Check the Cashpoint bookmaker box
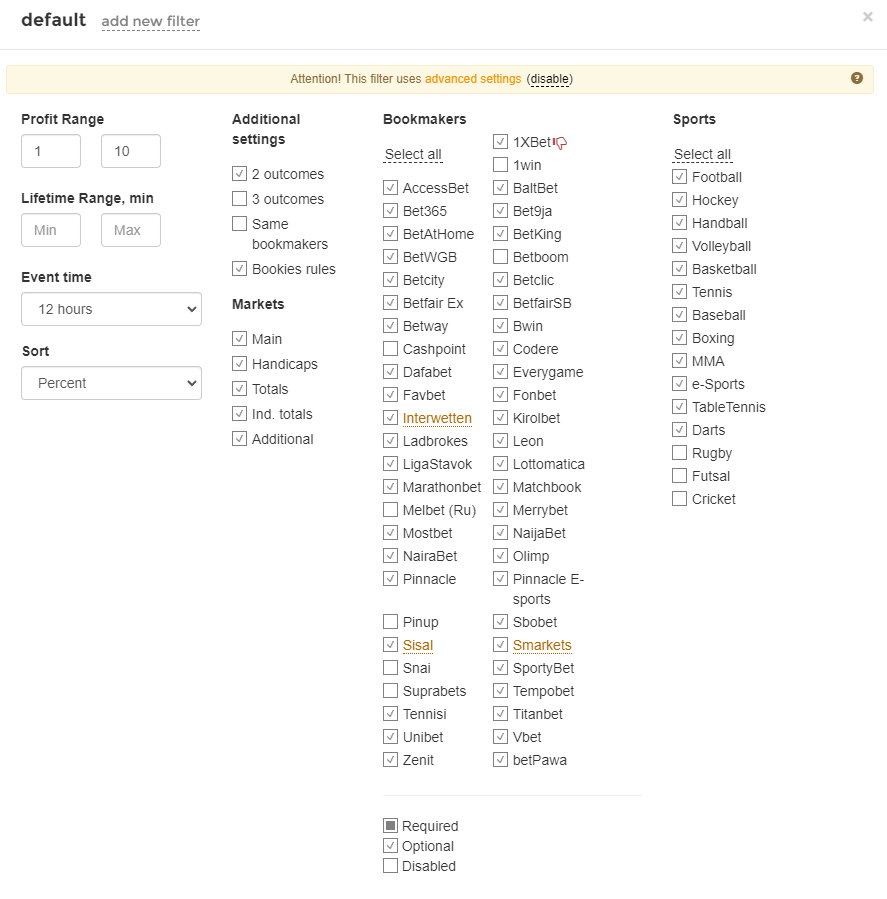Screen dimensions: 887x899 pyautogui.click(x=390, y=349)
